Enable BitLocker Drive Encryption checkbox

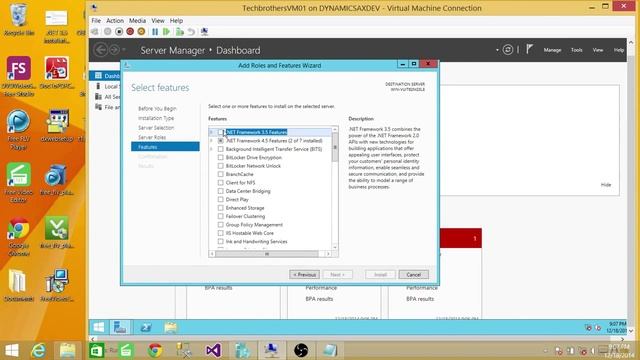click(220, 158)
